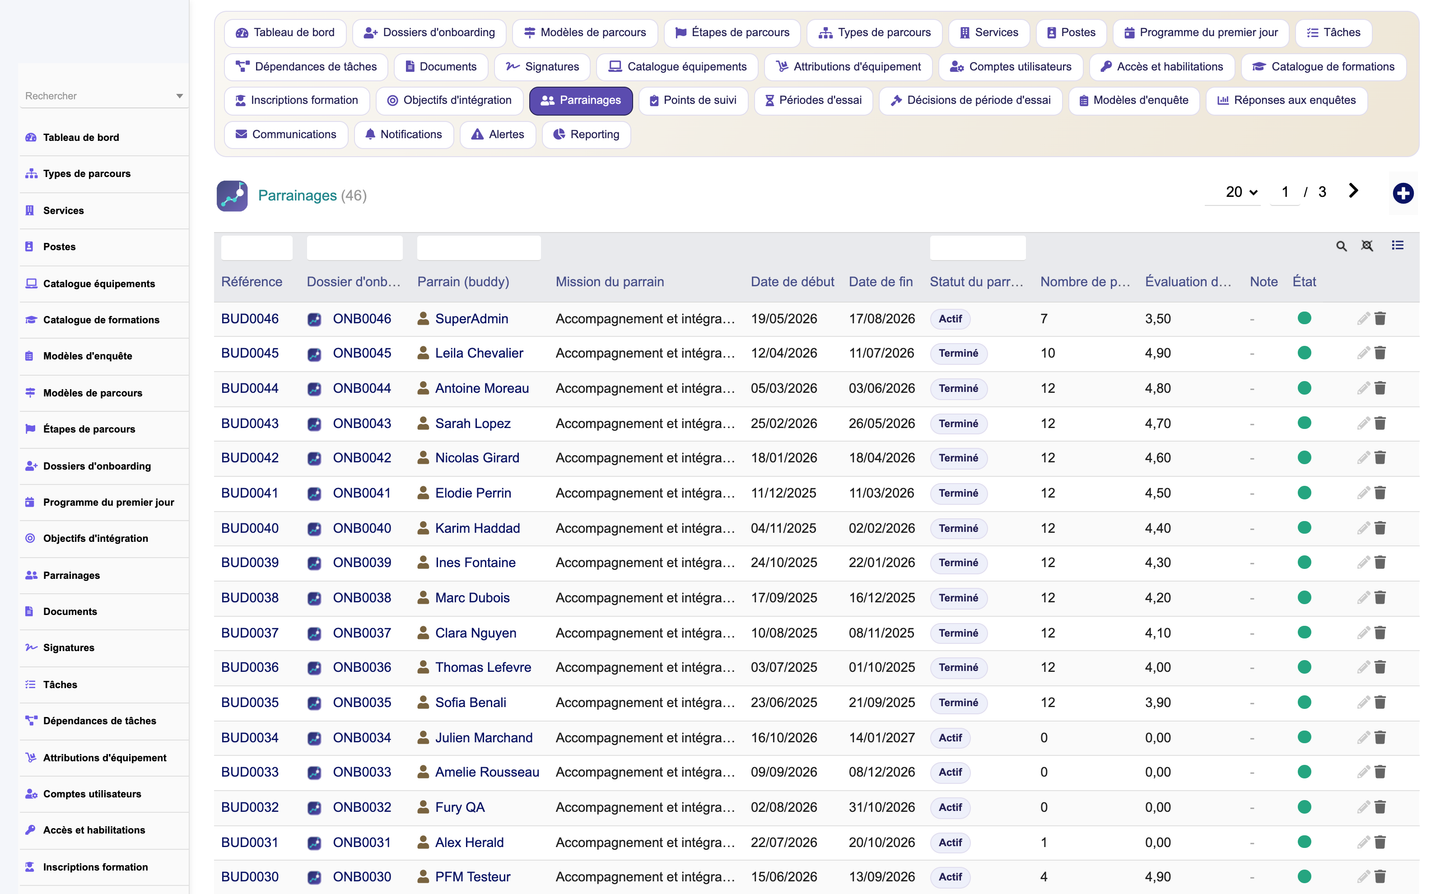Sort by Note column header

pyautogui.click(x=1264, y=282)
